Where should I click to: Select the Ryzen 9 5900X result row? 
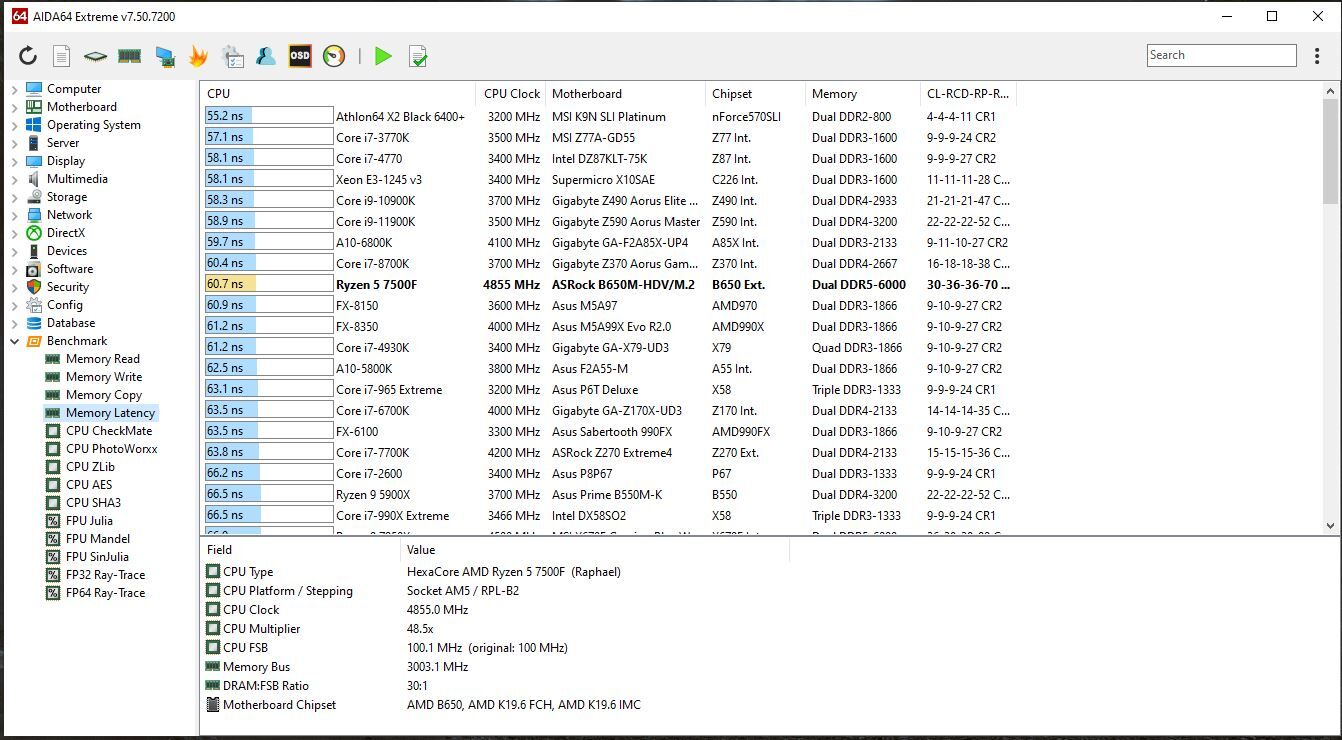609,494
